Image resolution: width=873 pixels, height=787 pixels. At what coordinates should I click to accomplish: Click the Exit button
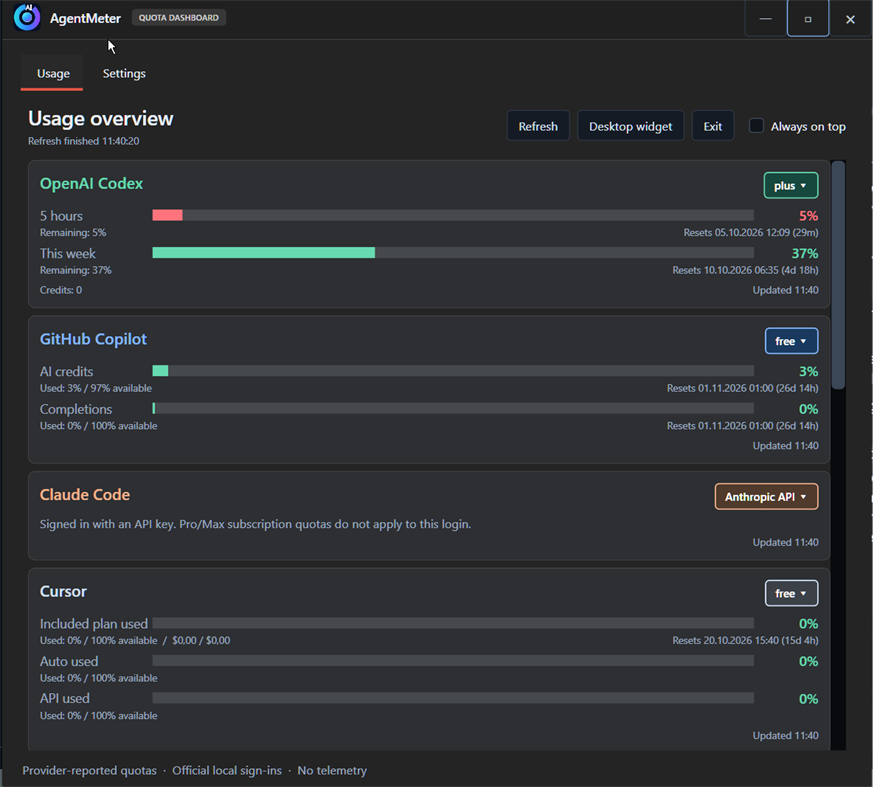[713, 126]
